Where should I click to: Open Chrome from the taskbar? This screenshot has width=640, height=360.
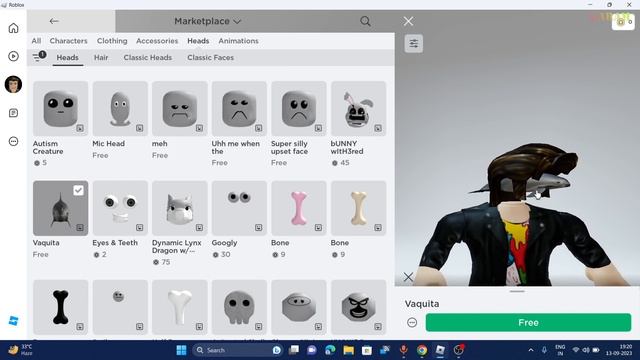(422, 350)
